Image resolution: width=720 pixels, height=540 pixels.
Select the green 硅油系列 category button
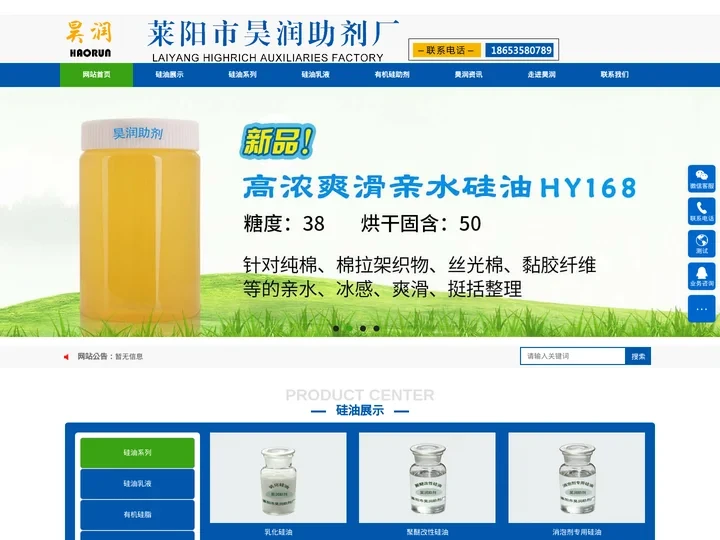(138, 453)
